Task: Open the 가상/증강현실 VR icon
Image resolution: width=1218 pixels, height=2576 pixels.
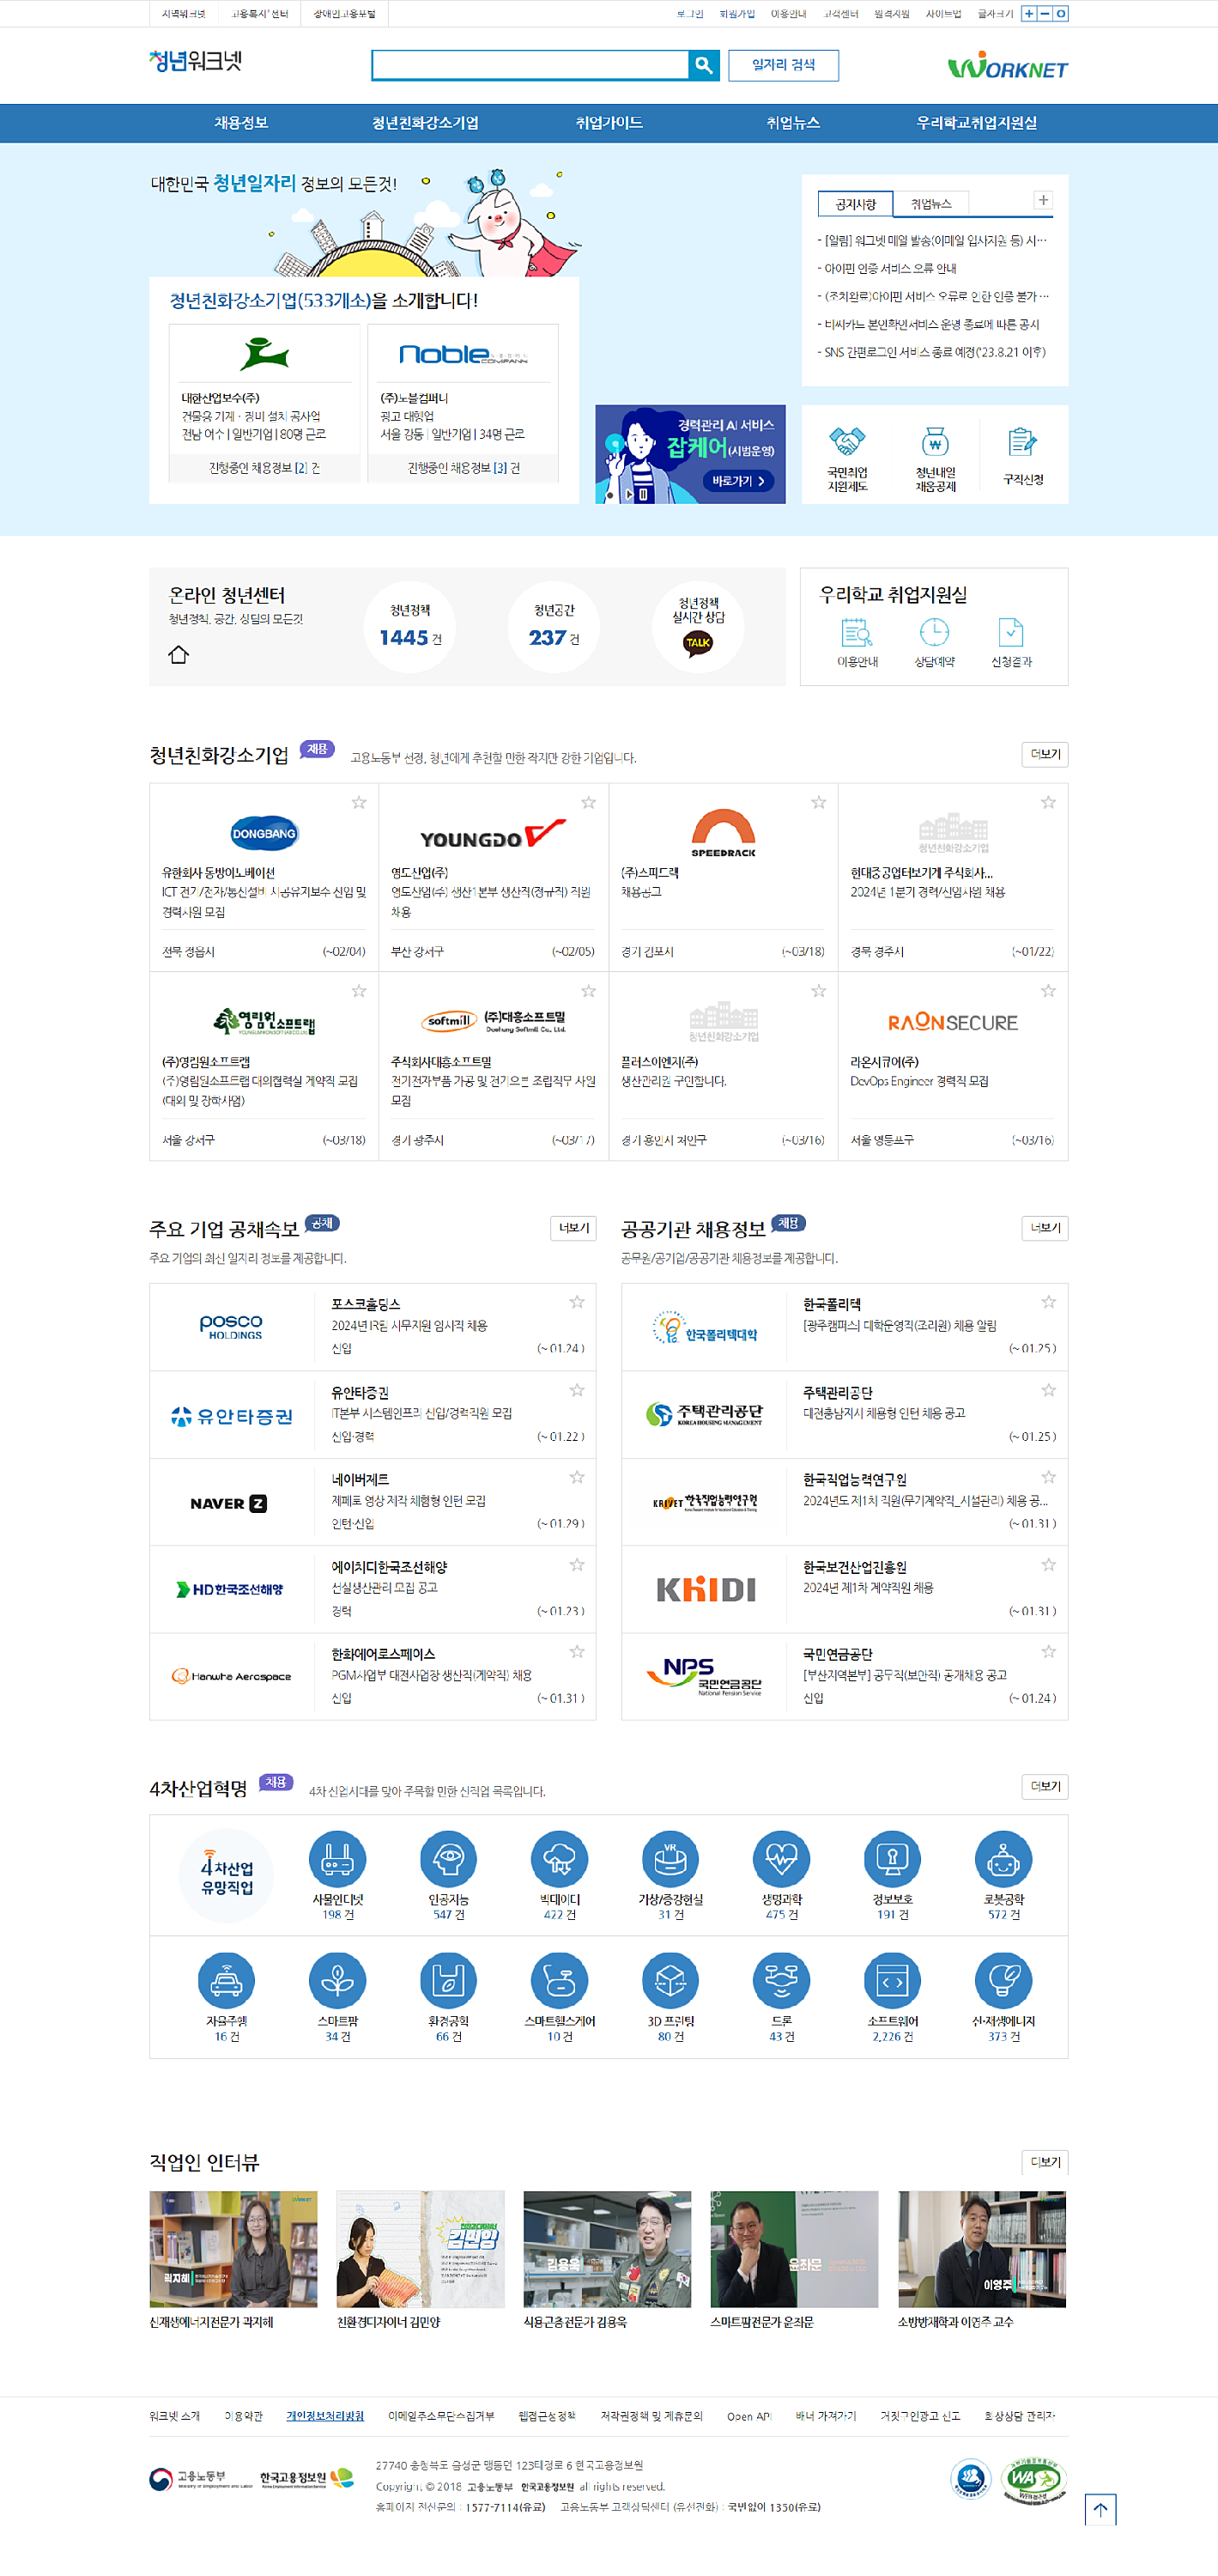Action: click(670, 1859)
